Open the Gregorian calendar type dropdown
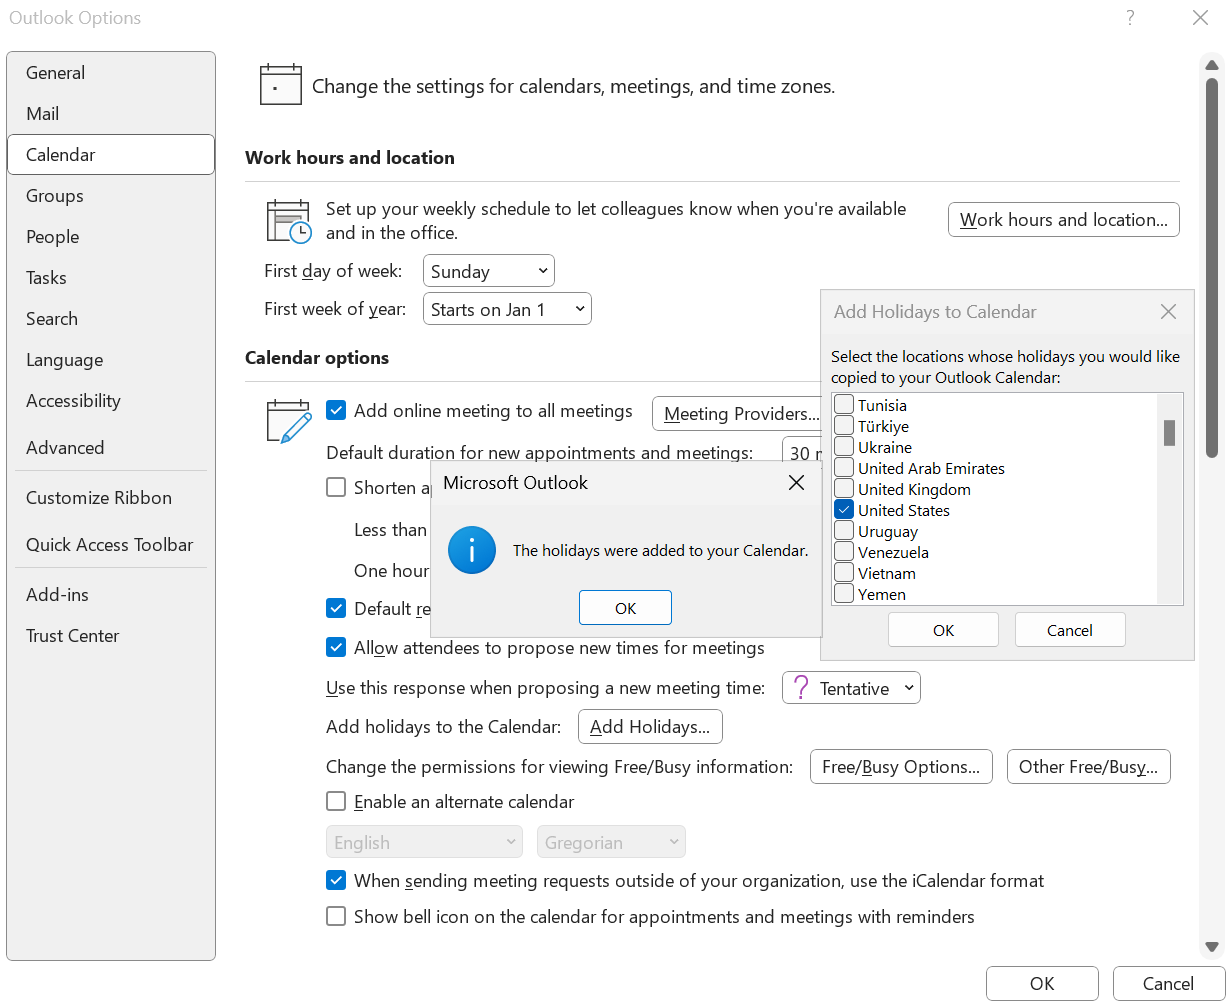Screen dimensions: 1230x1005 point(611,842)
